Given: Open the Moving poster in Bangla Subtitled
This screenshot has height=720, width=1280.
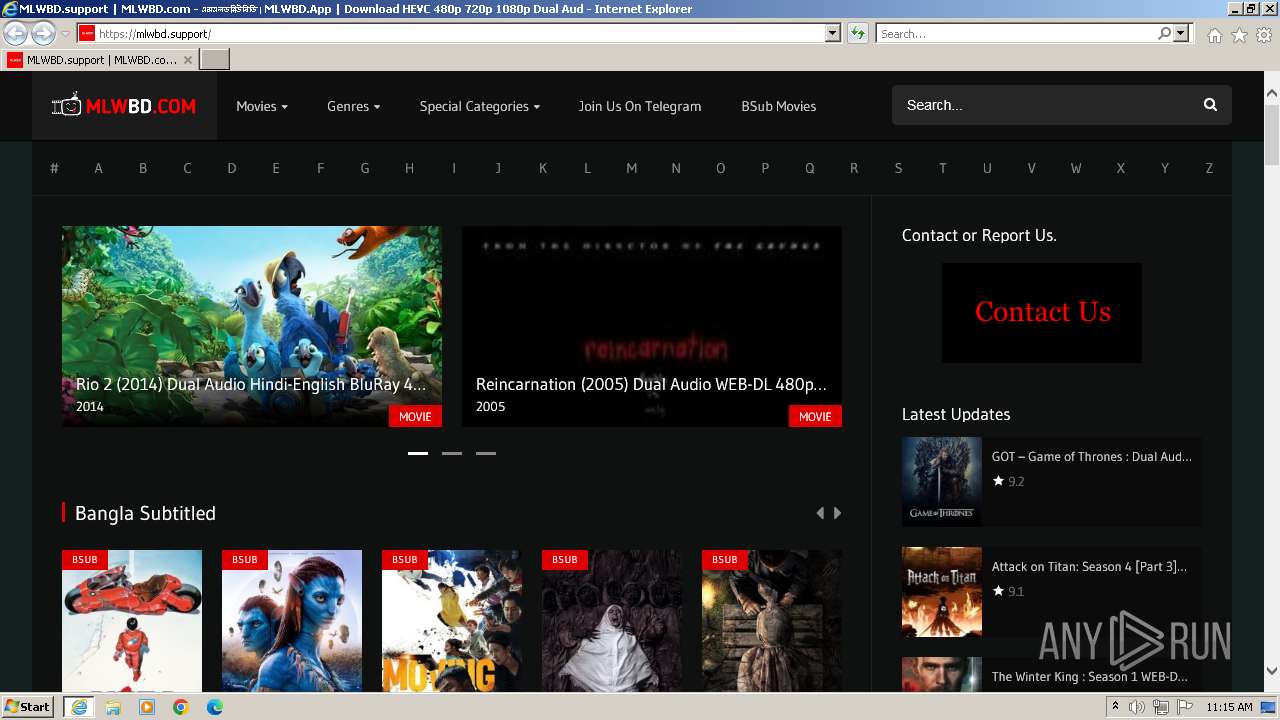Looking at the screenshot, I should [x=452, y=621].
